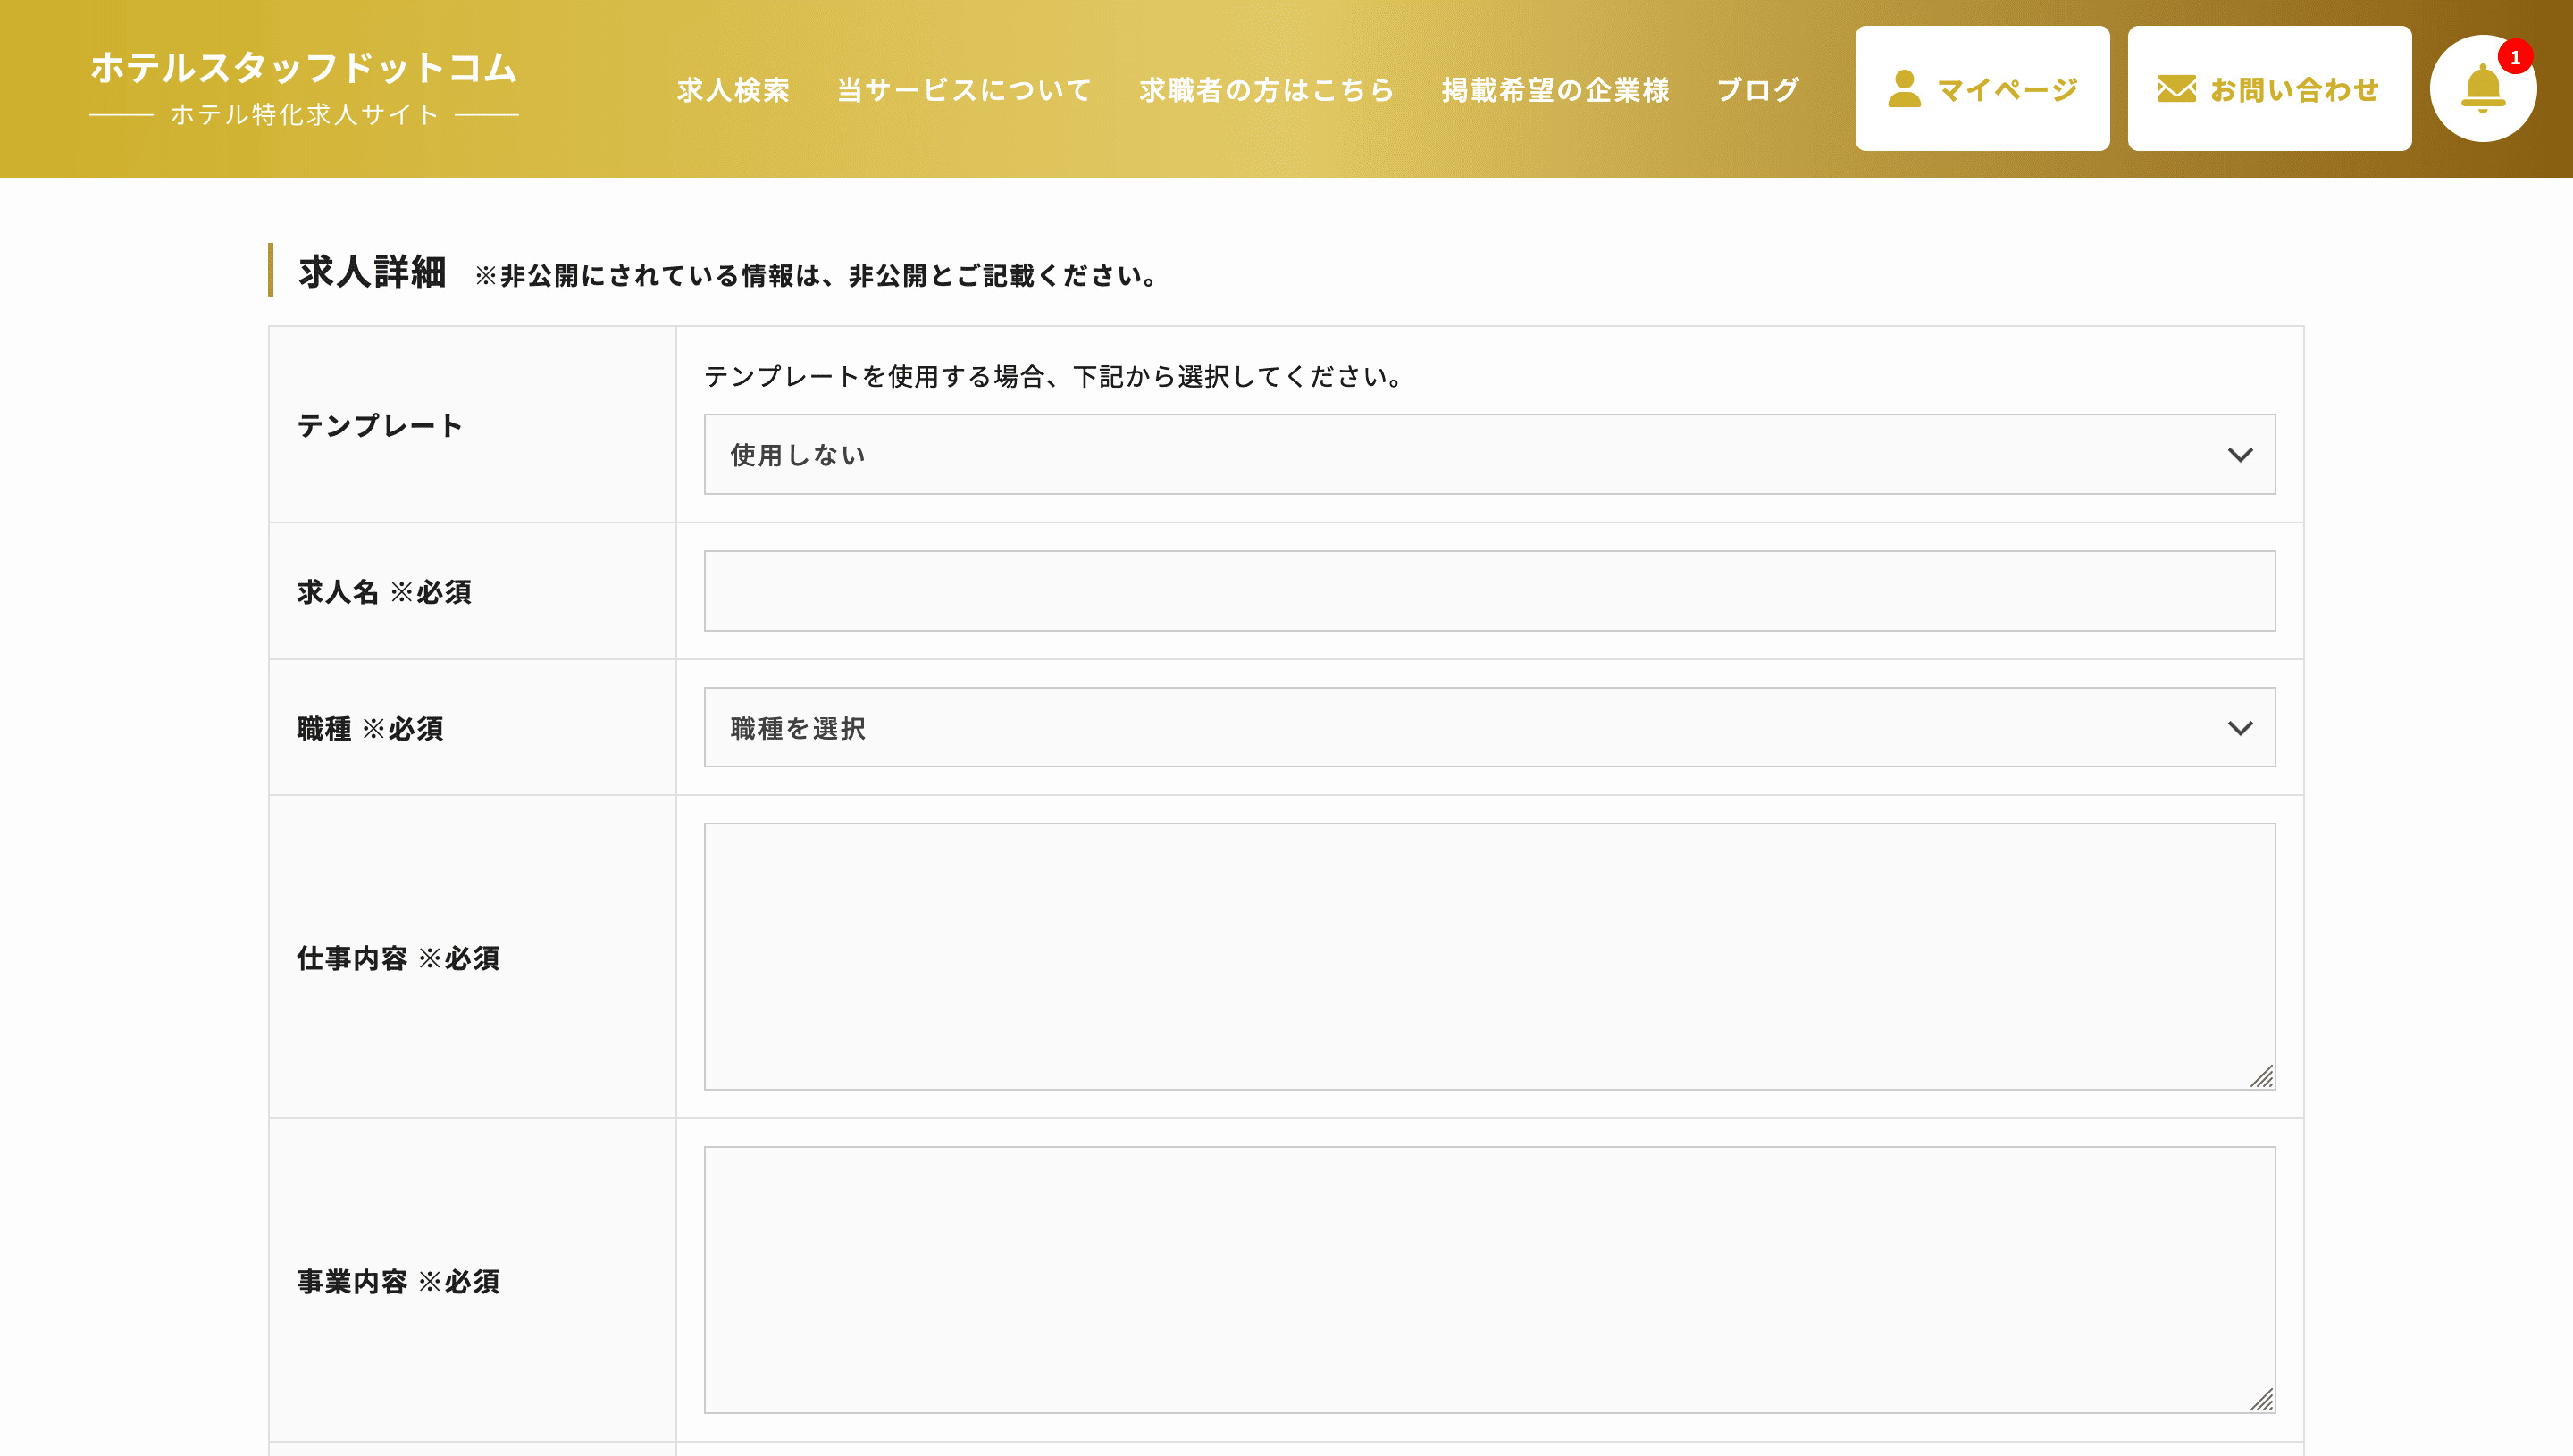Viewport: 2573px width, 1456px height.
Task: Open 求人検索 in the navigation menu
Action: tap(733, 90)
